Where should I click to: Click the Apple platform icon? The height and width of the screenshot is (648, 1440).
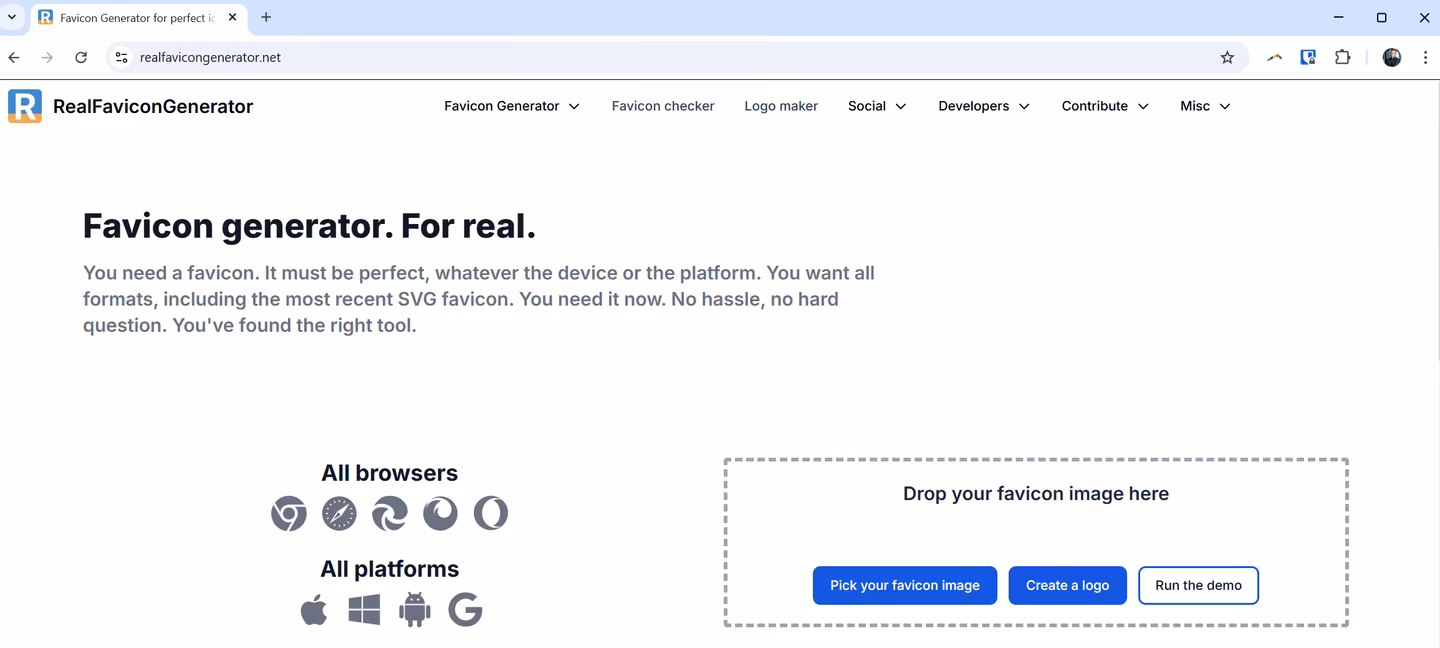pyautogui.click(x=313, y=609)
